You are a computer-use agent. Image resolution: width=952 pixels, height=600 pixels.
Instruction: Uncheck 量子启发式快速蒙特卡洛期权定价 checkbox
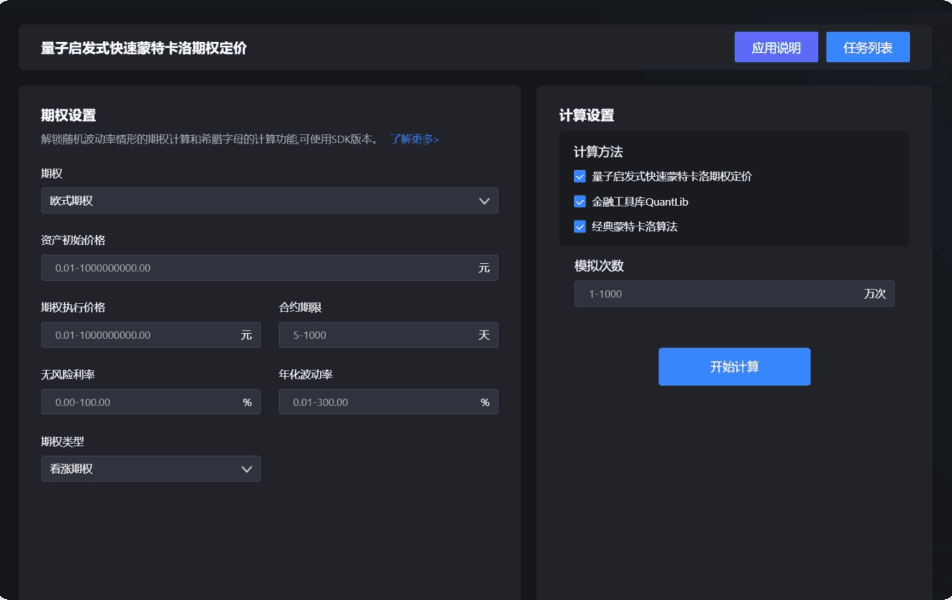tap(580, 177)
